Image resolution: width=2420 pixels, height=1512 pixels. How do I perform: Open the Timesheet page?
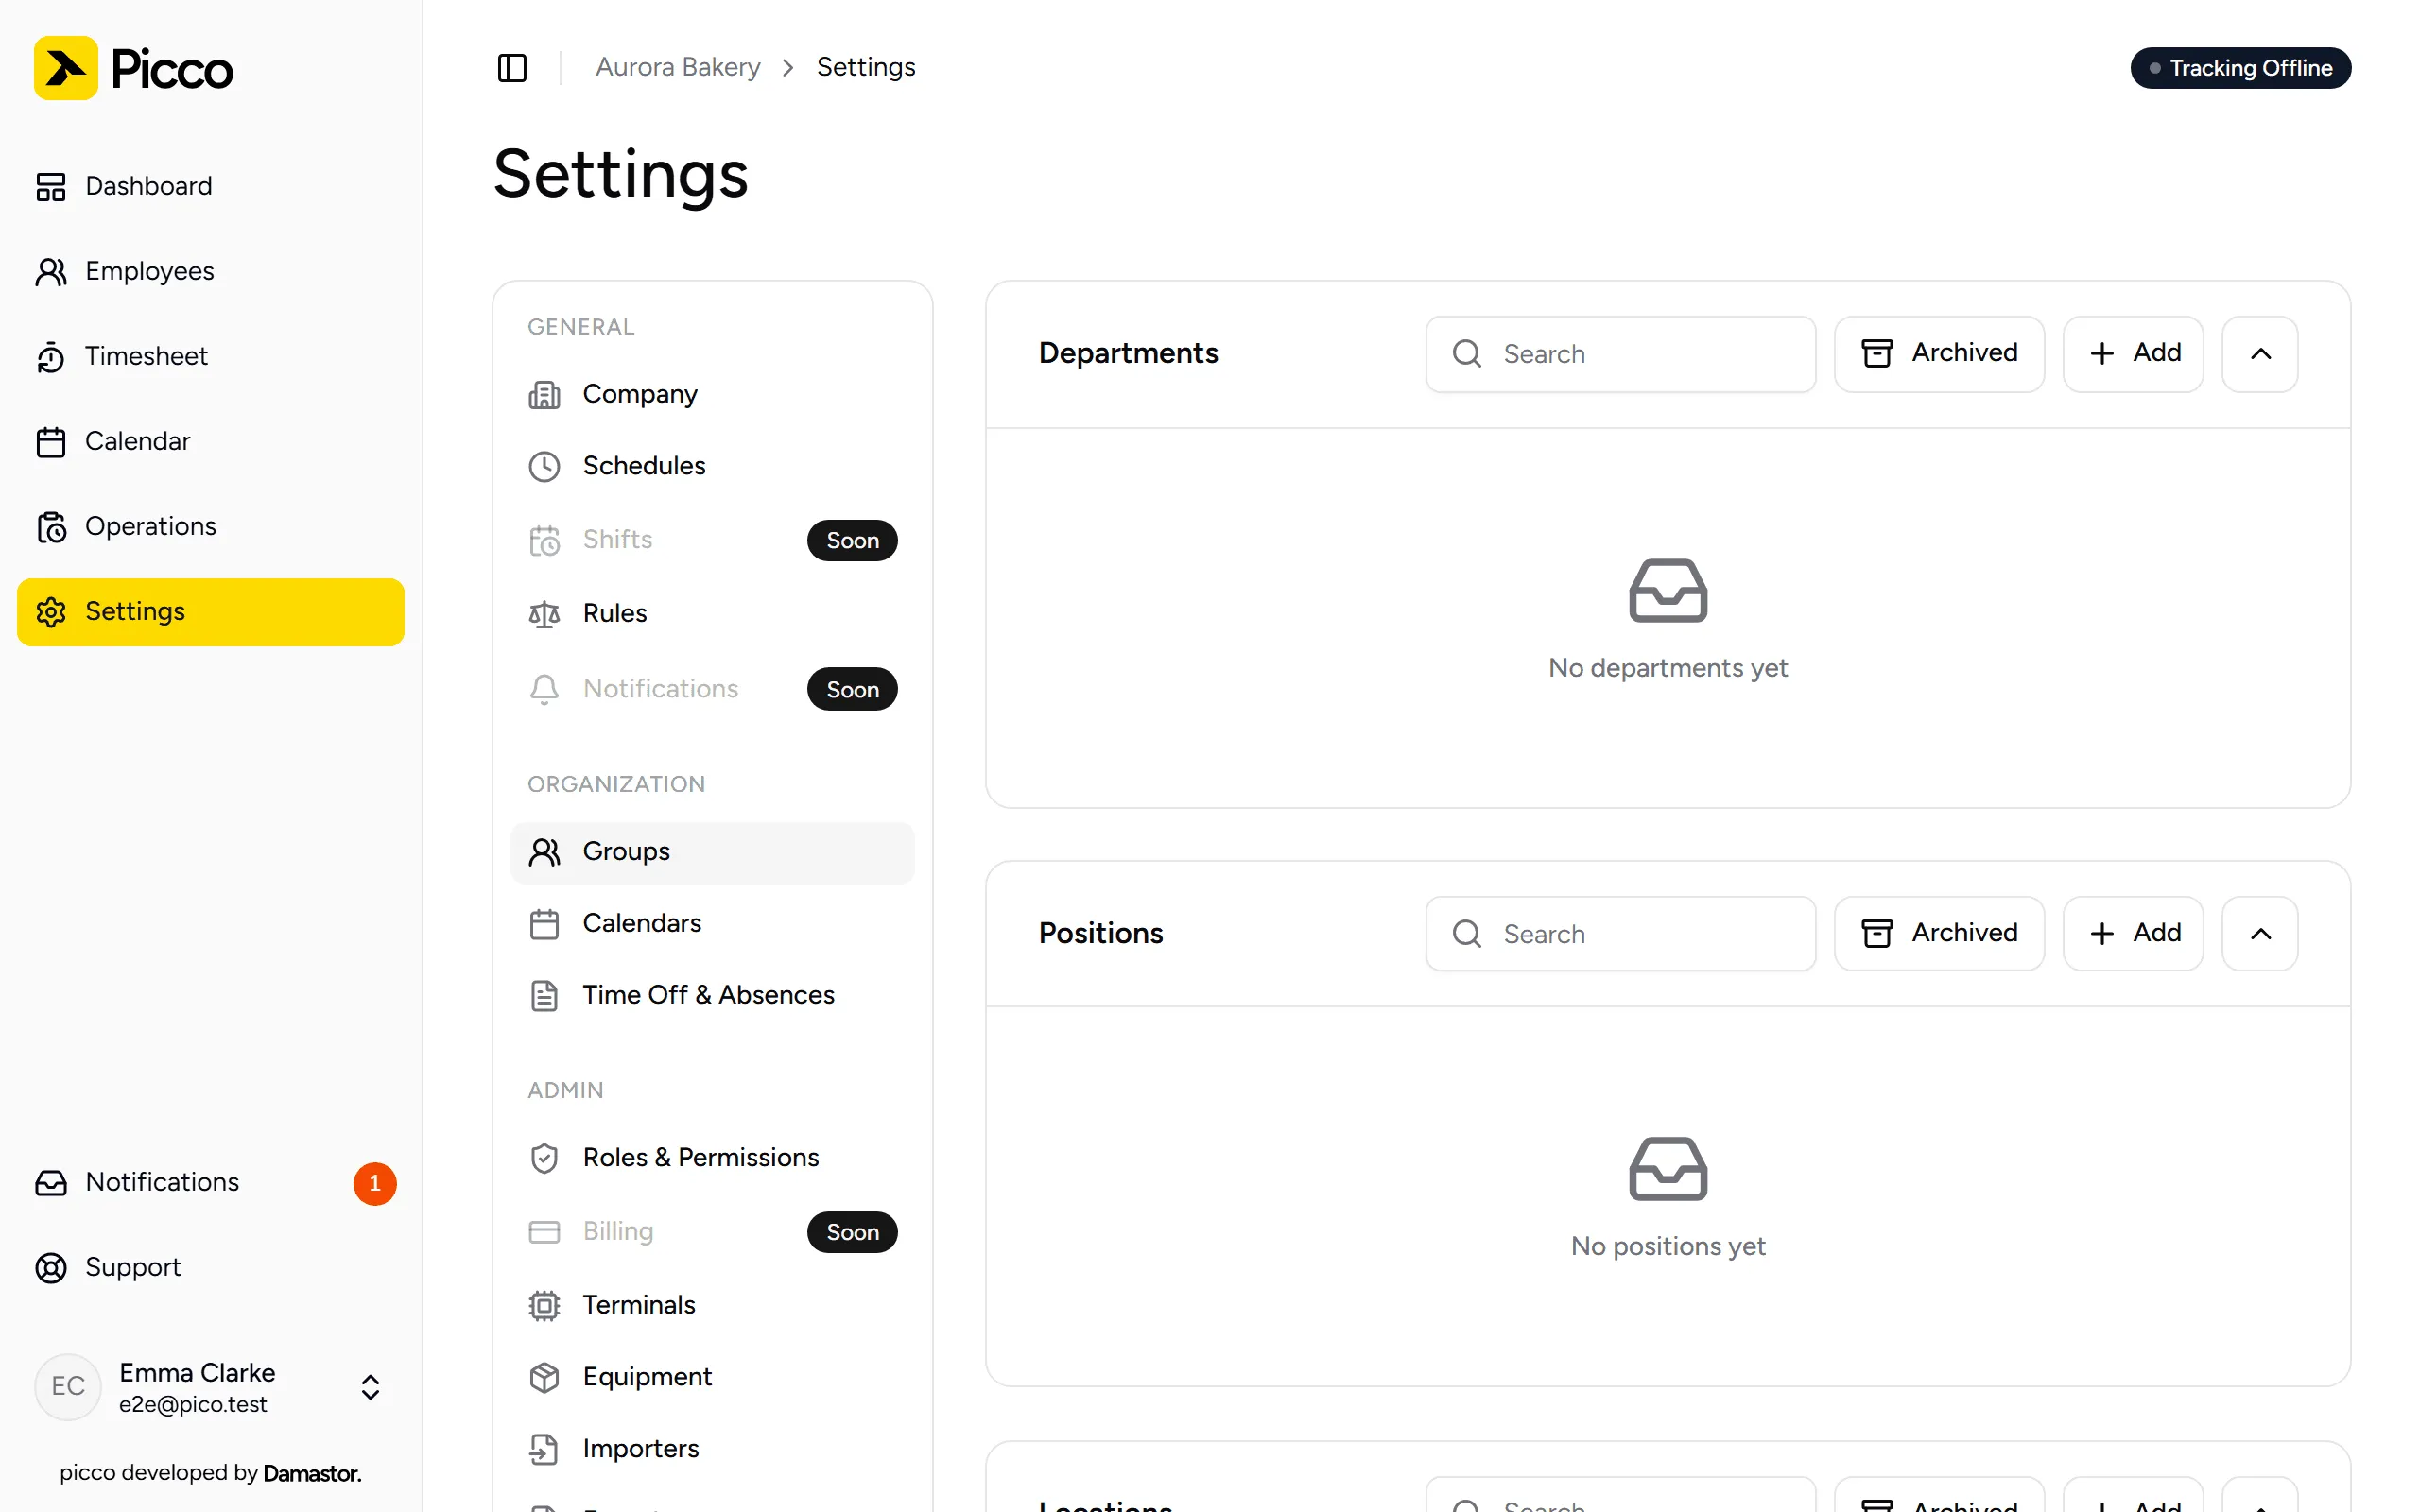coord(211,356)
